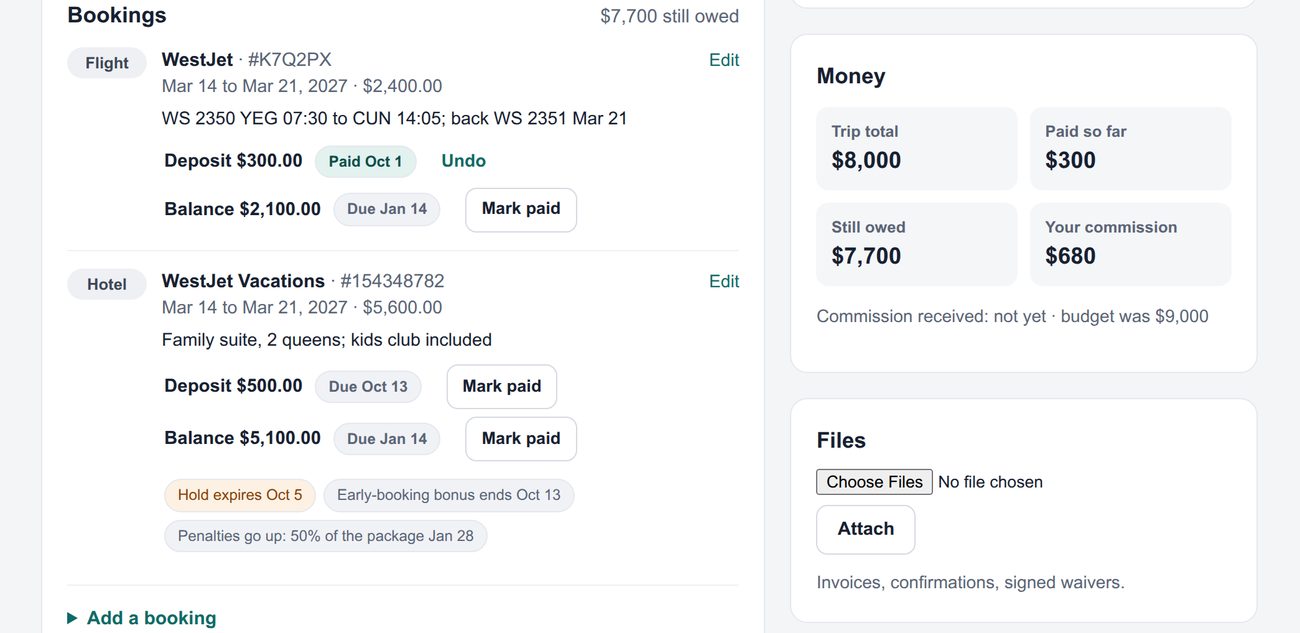This screenshot has width=1300, height=633.
Task: Undo the flight deposit paid status
Action: click(464, 161)
